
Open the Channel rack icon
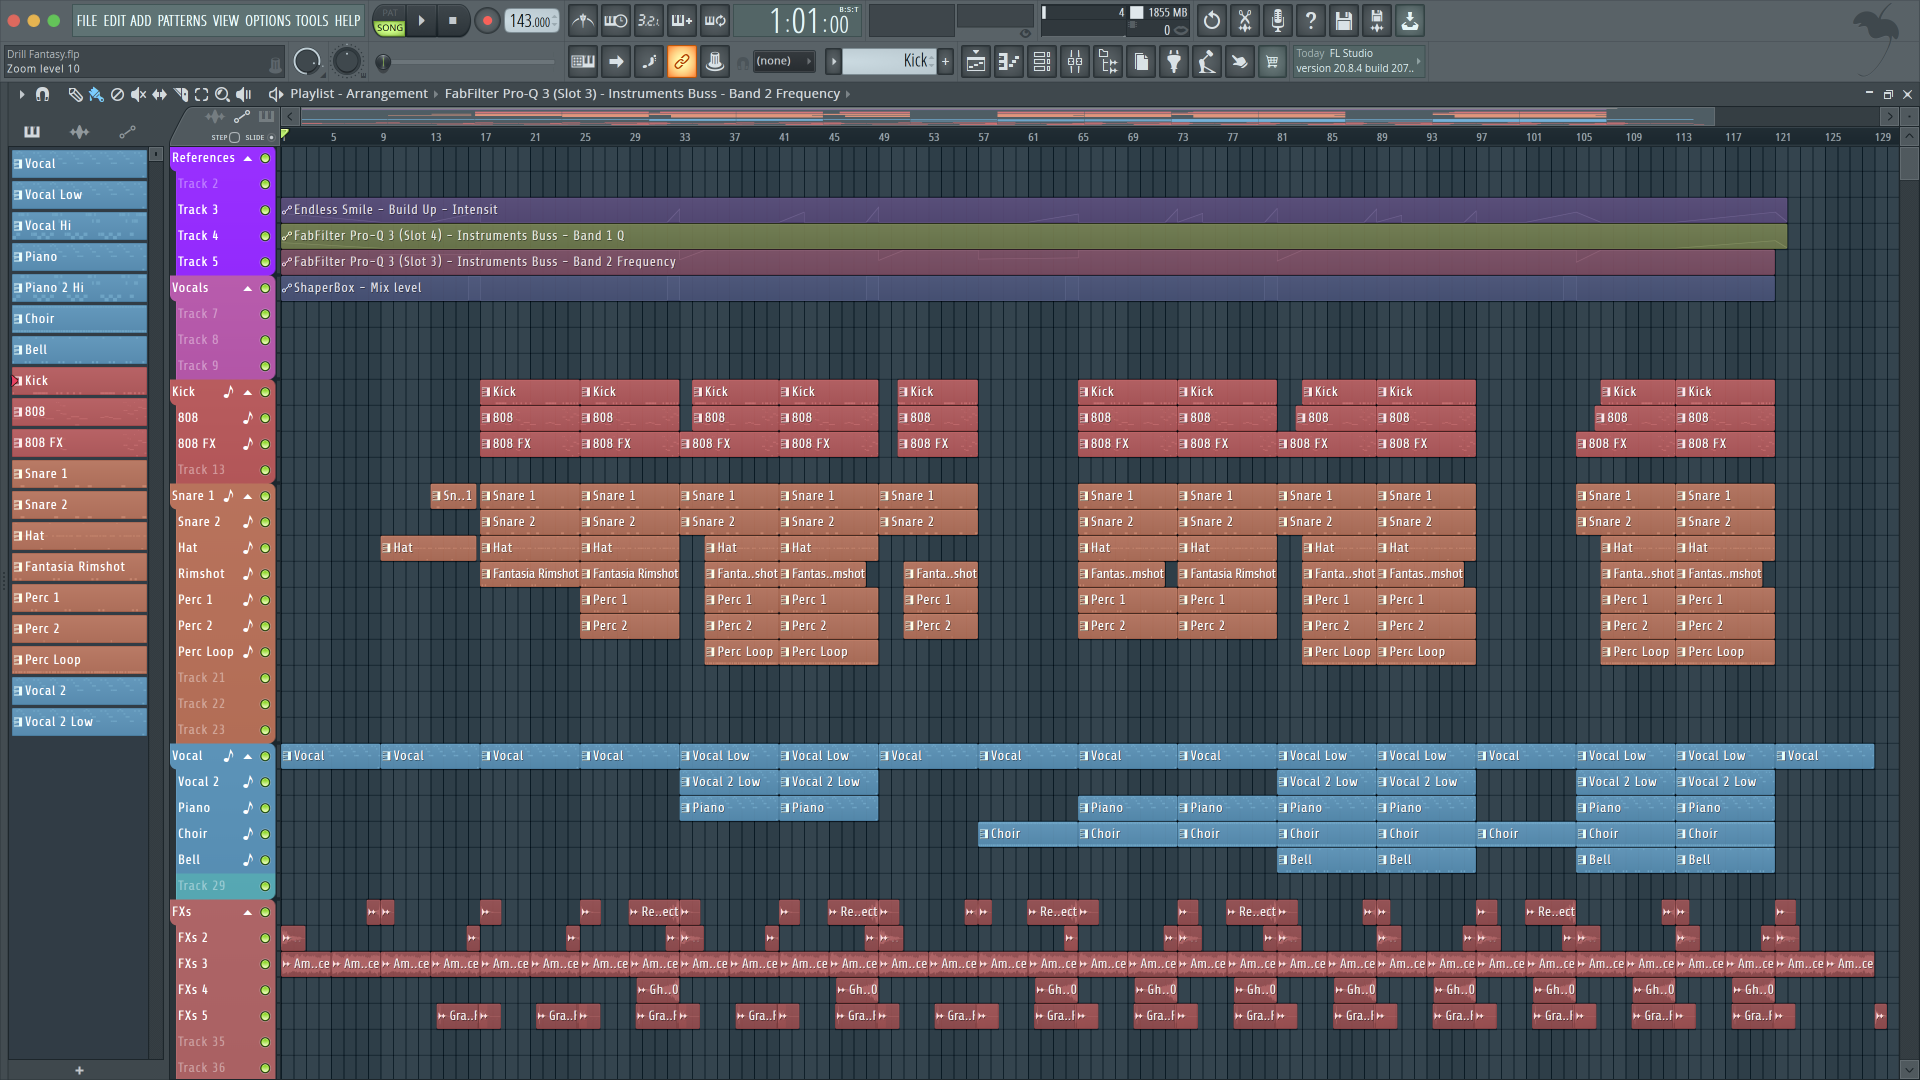click(x=1042, y=62)
